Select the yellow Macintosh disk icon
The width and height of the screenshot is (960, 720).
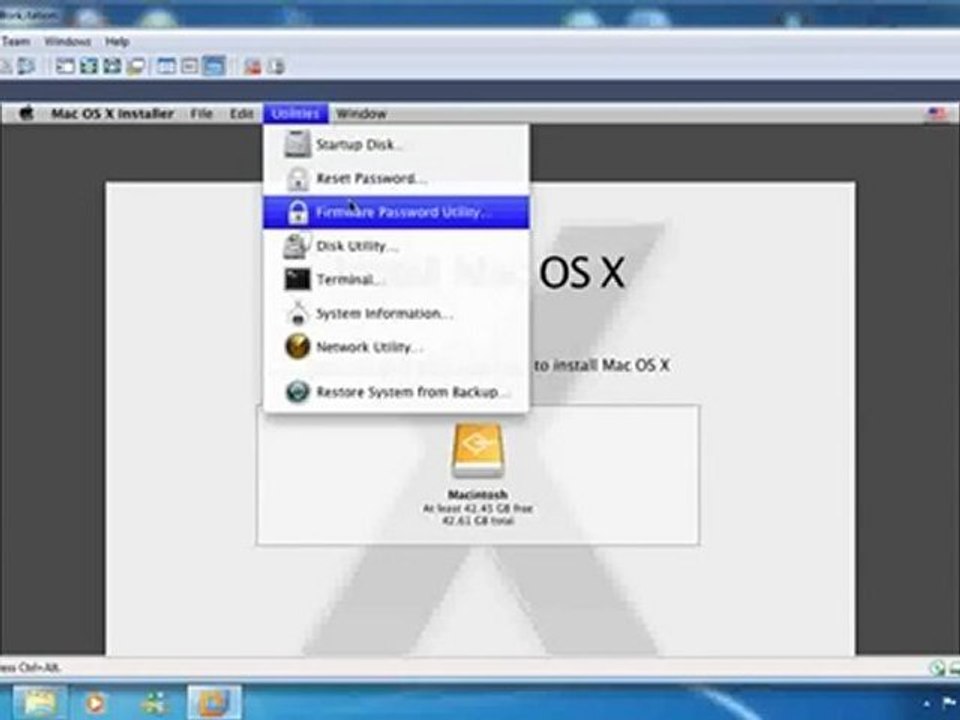point(478,451)
